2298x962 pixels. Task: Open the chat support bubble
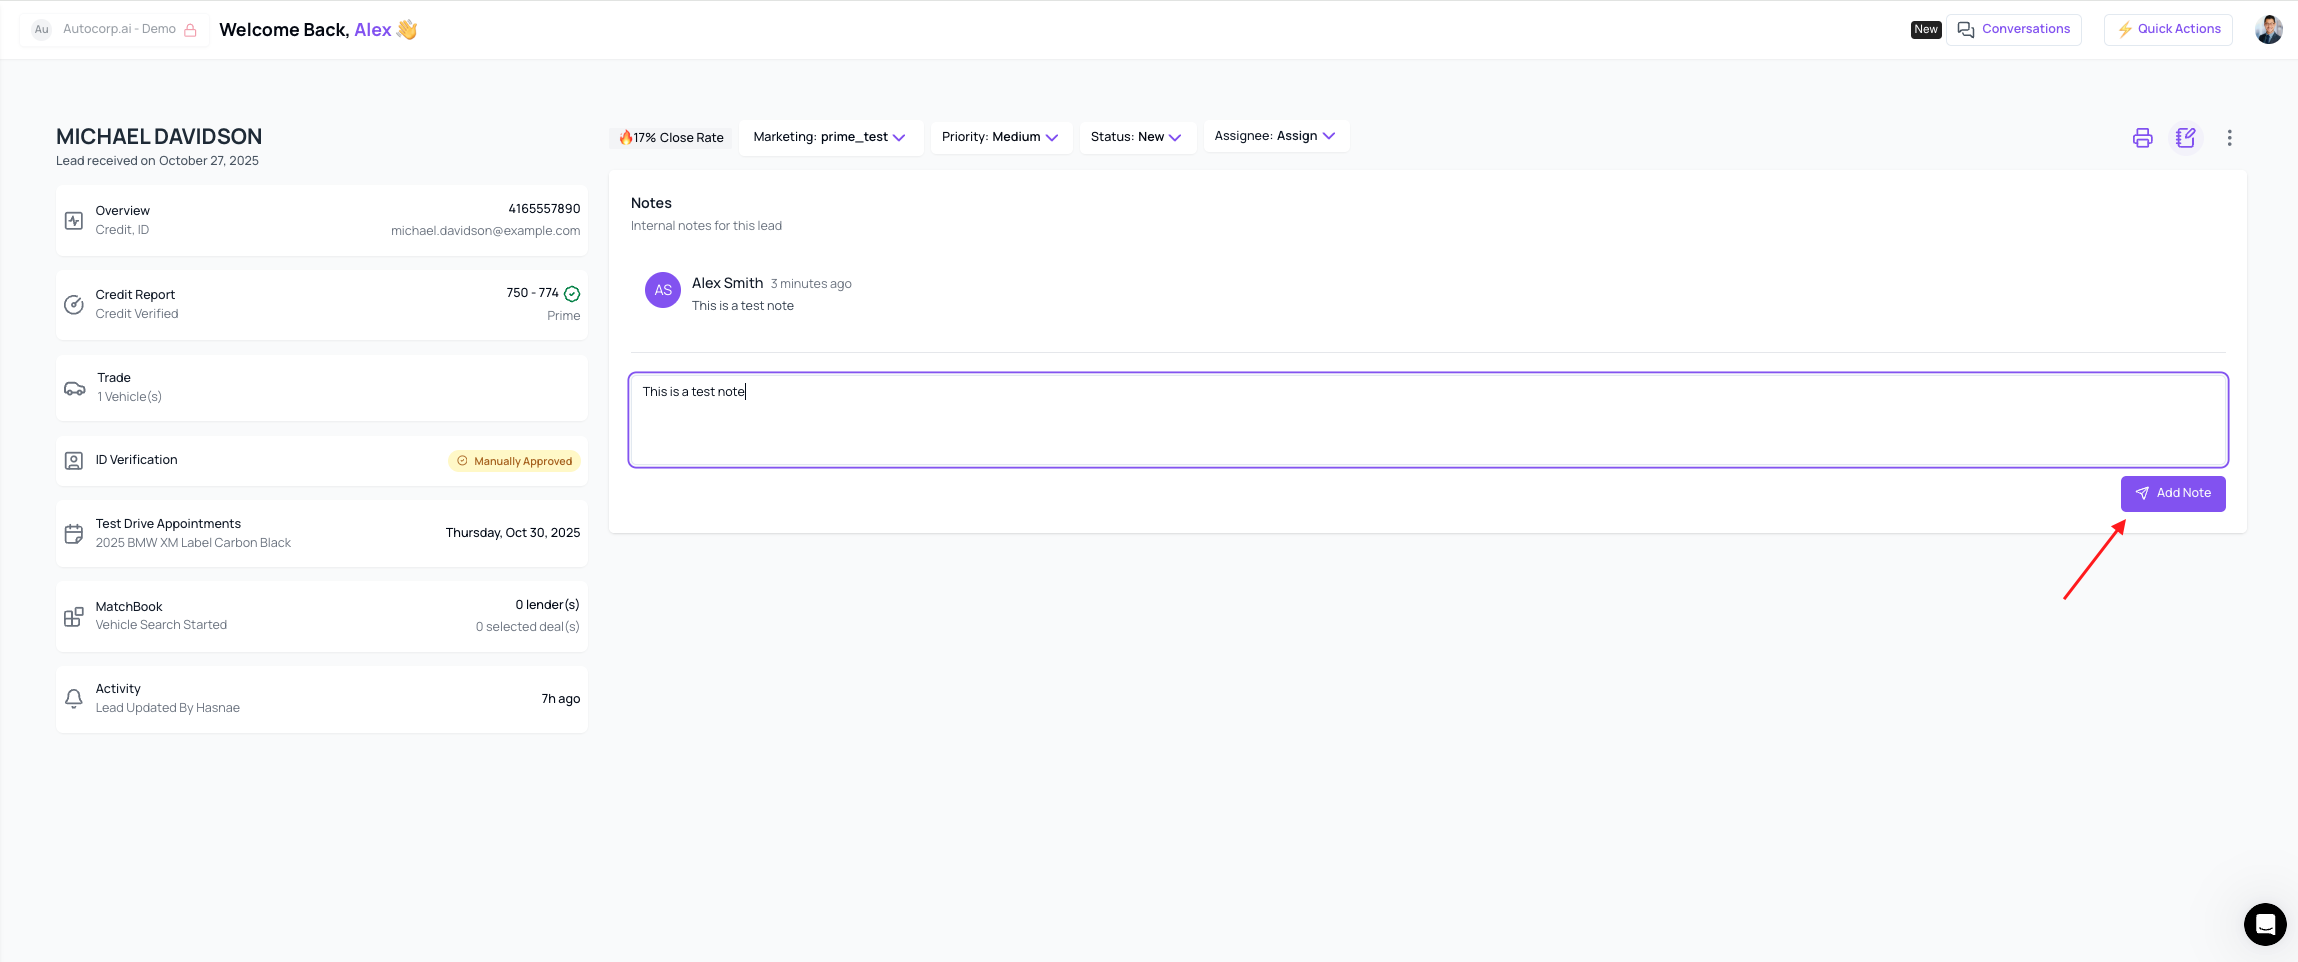pyautogui.click(x=2264, y=924)
